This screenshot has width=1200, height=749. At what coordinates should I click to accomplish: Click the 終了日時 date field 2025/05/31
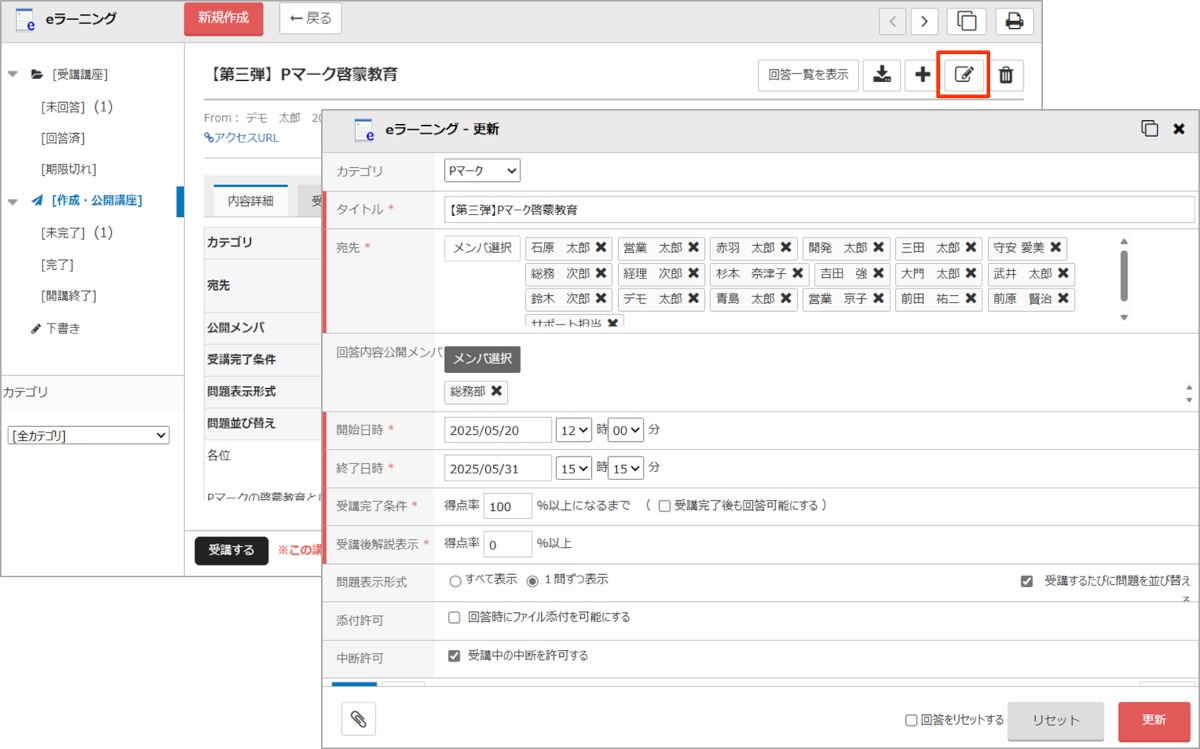(x=498, y=468)
